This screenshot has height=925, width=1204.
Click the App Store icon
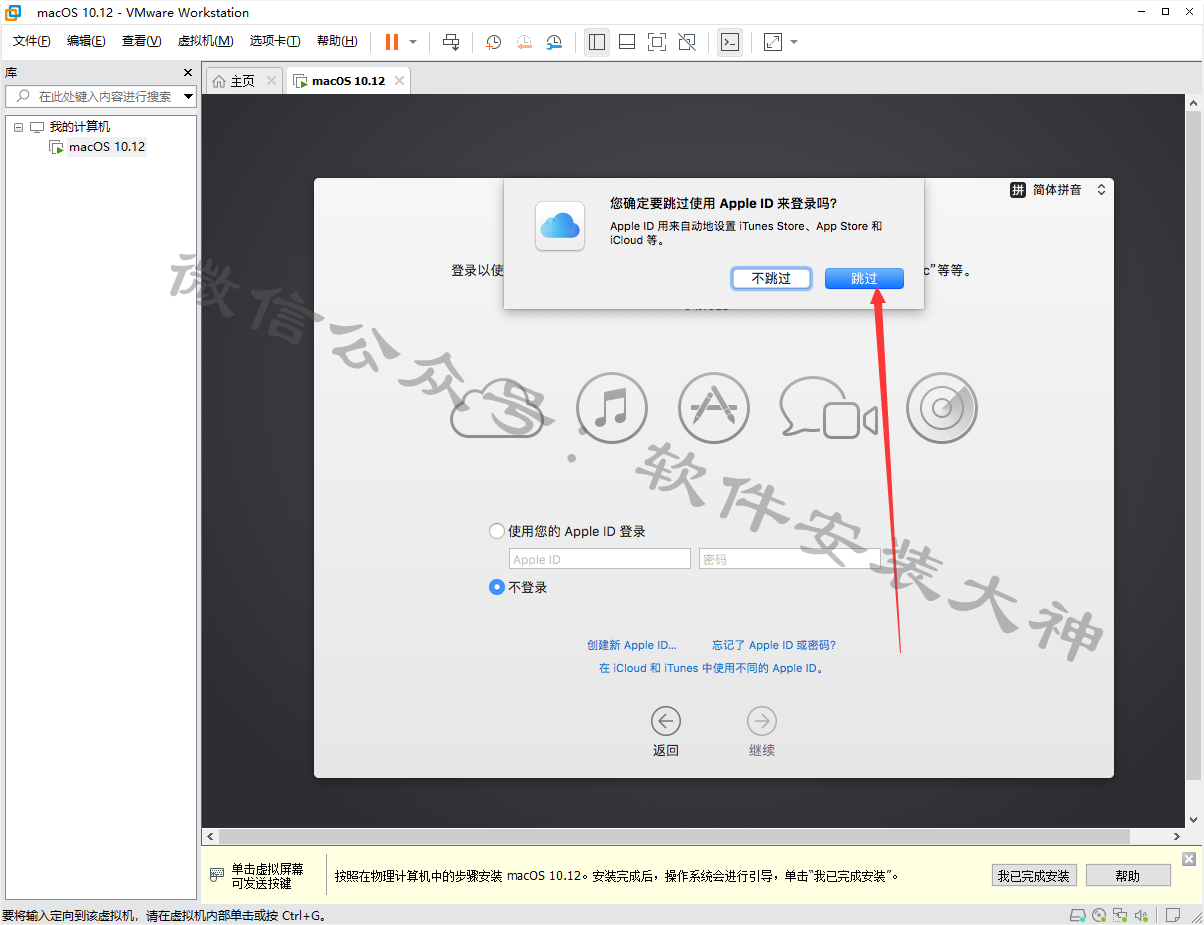tap(714, 408)
